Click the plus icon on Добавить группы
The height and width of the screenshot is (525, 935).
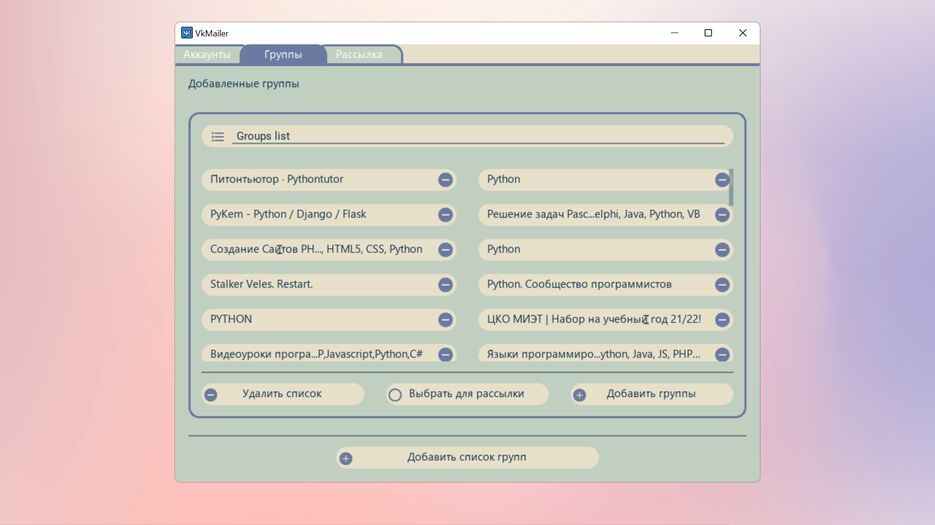click(579, 394)
